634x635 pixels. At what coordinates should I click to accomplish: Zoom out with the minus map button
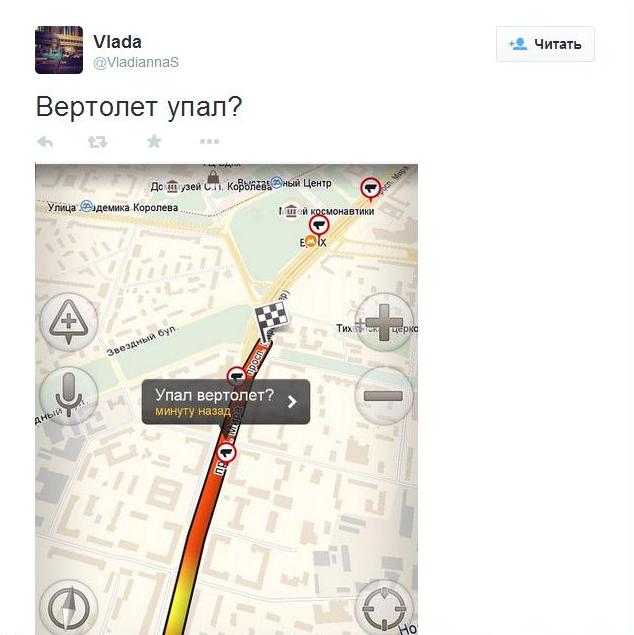point(384,396)
